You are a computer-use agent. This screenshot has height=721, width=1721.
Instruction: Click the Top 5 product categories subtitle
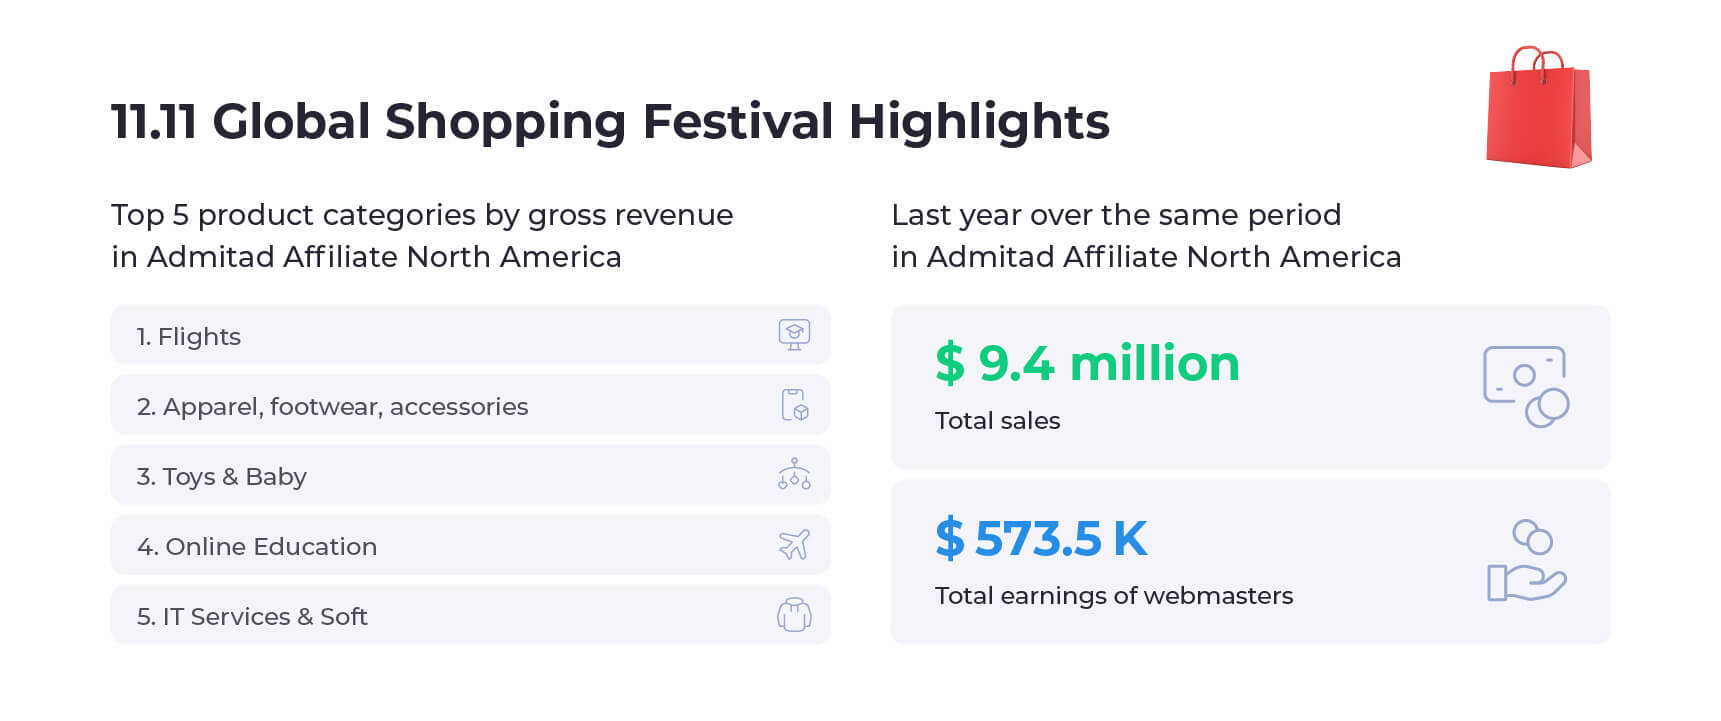(422, 236)
